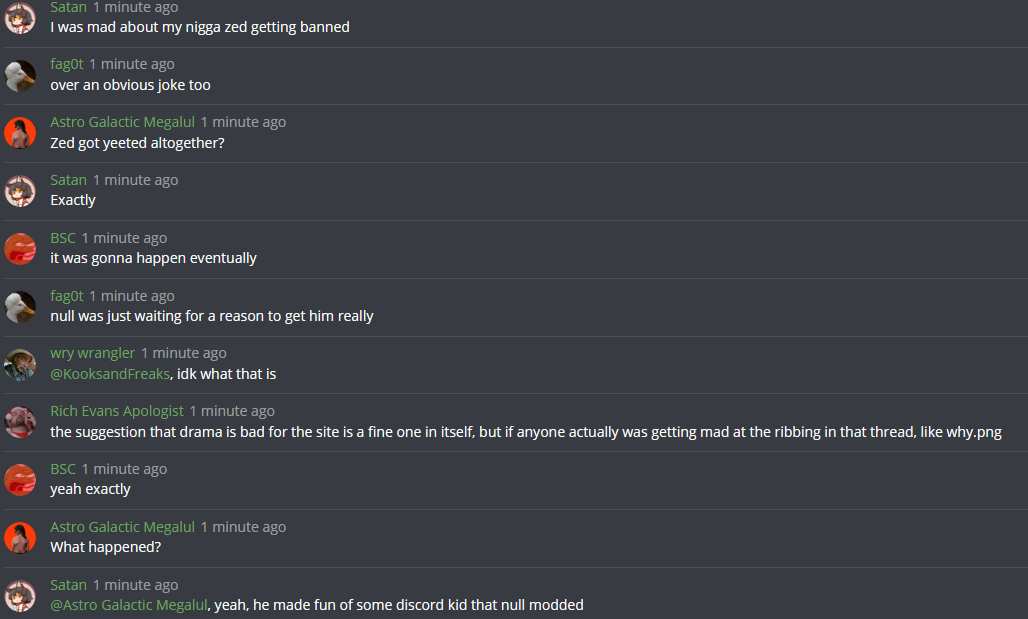Select the message mentioning why.png
The width and height of the screenshot is (1028, 619).
526,432
